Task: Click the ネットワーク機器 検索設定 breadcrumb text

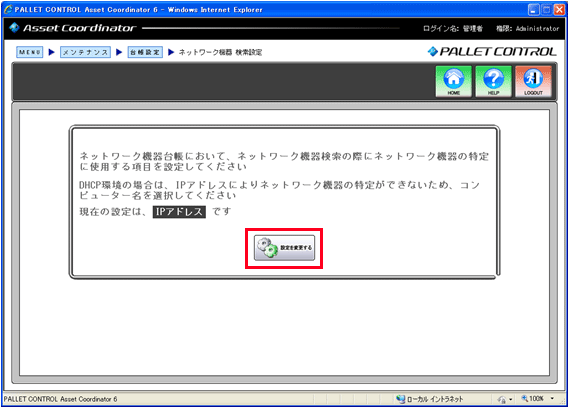Action: click(220, 52)
